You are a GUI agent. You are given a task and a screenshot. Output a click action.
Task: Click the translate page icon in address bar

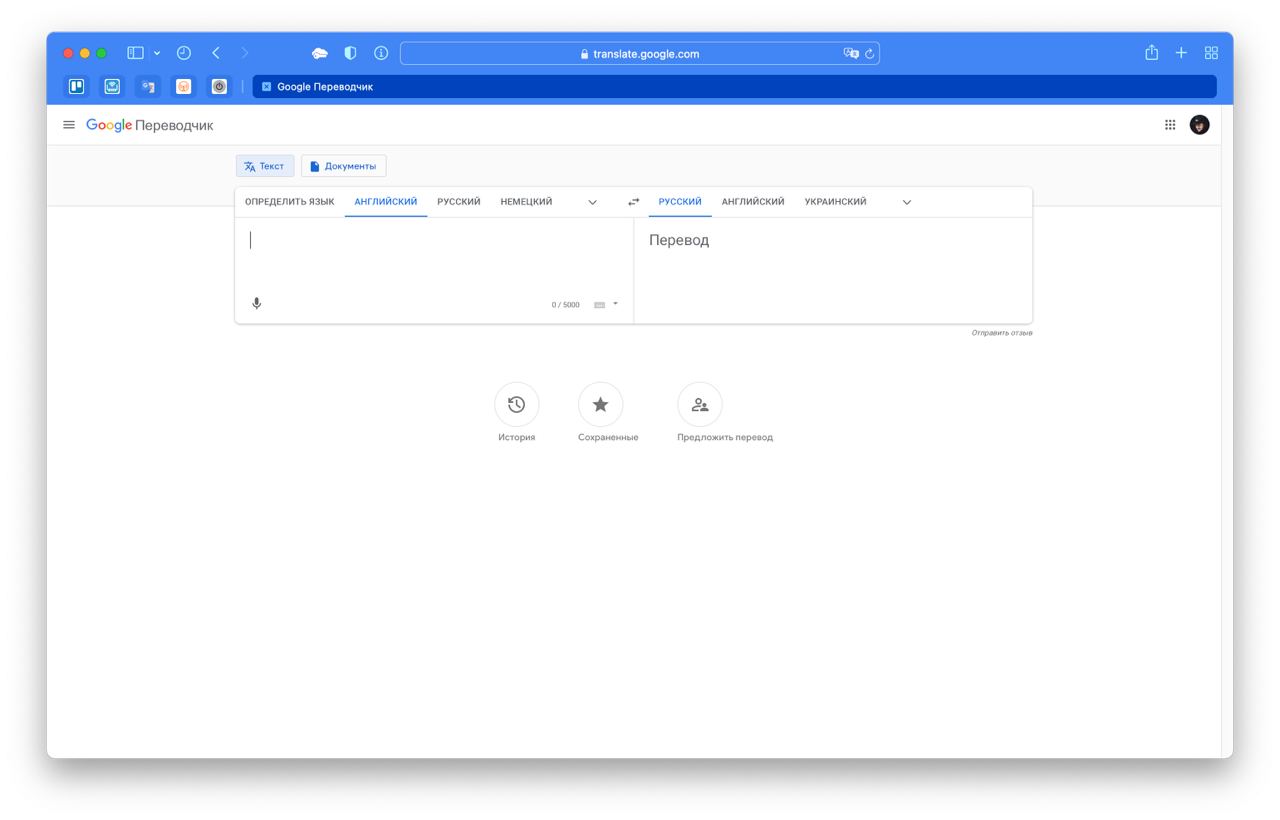(851, 54)
